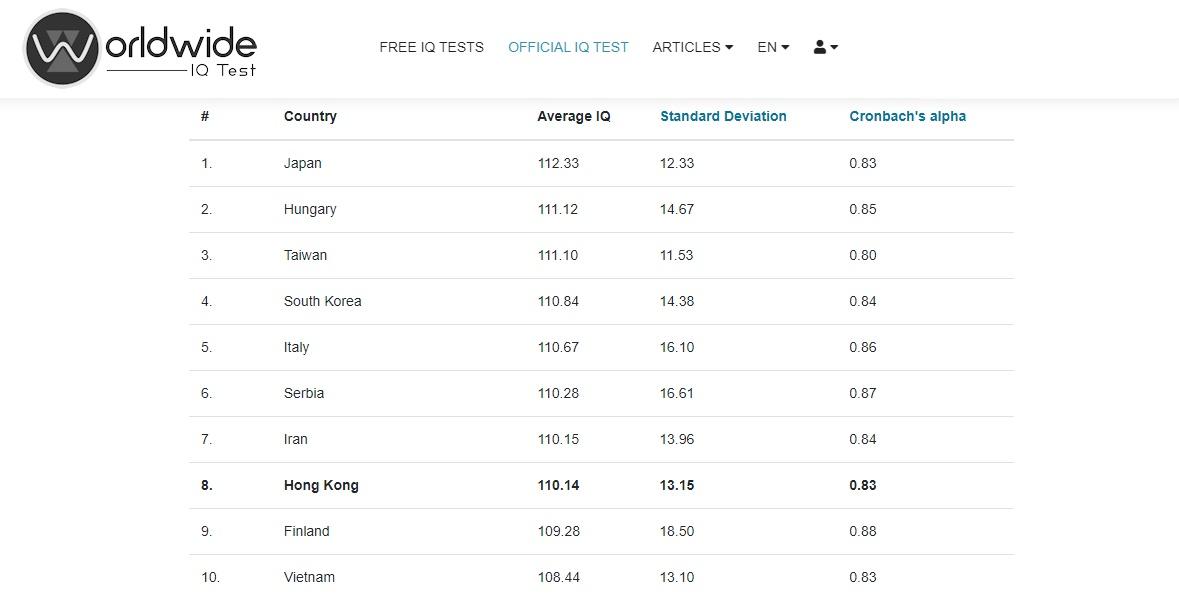Click the Vietnam country name
Screen dimensions: 1179x597
309,577
